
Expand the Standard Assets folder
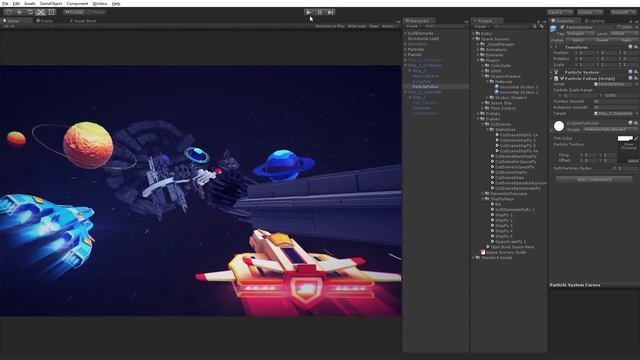coord(473,258)
